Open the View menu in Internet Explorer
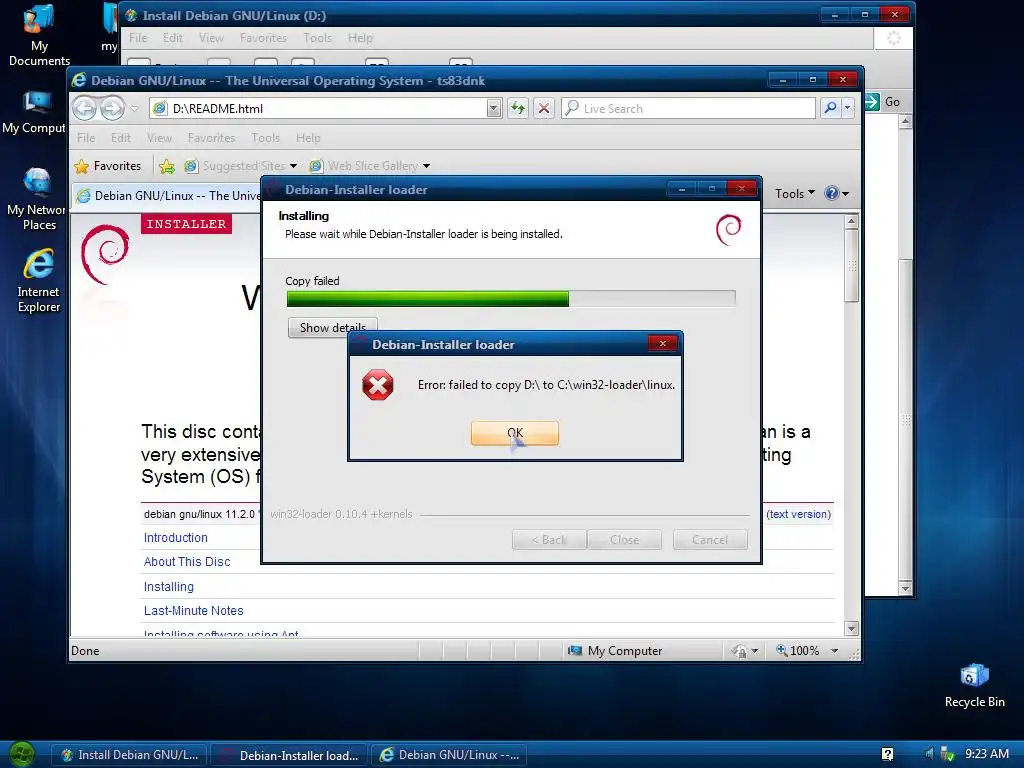 (159, 138)
